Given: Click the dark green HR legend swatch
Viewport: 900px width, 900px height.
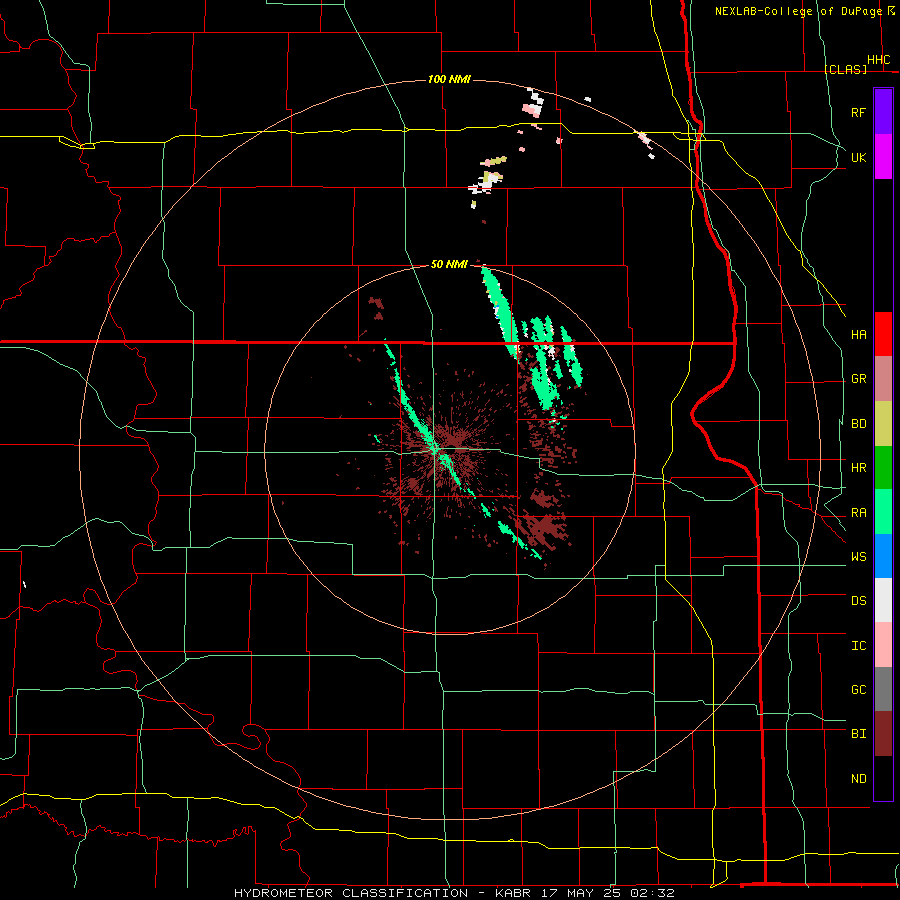Looking at the screenshot, I should click(883, 468).
